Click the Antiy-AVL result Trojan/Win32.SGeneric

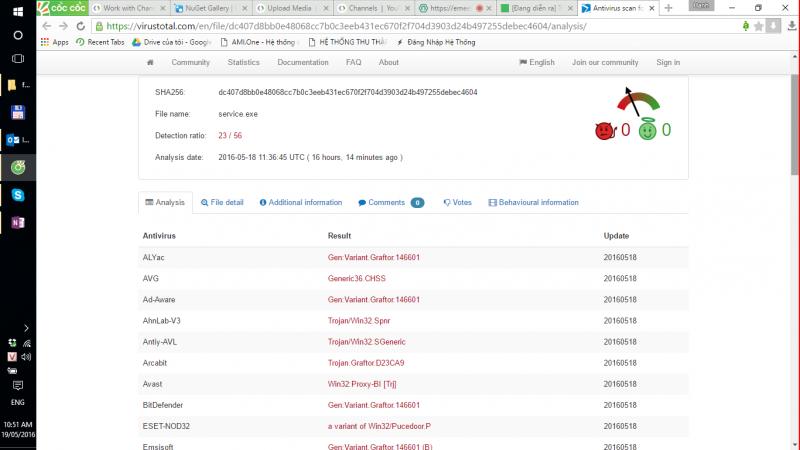(x=366, y=342)
